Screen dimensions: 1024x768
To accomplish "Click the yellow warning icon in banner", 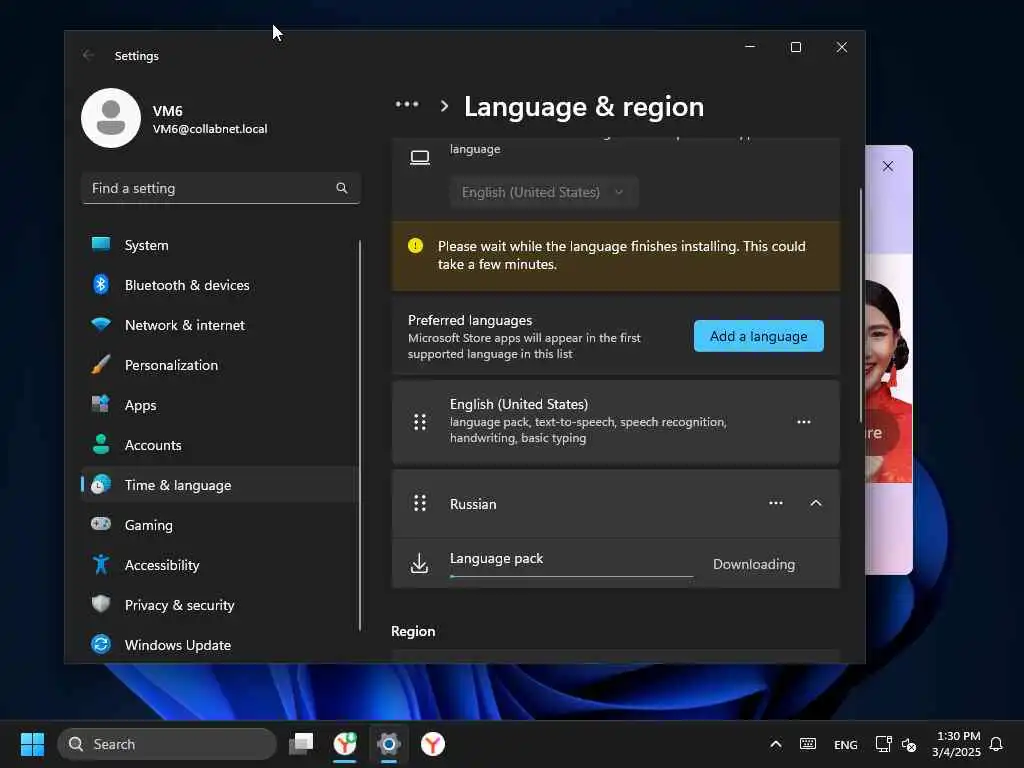I will (415, 246).
